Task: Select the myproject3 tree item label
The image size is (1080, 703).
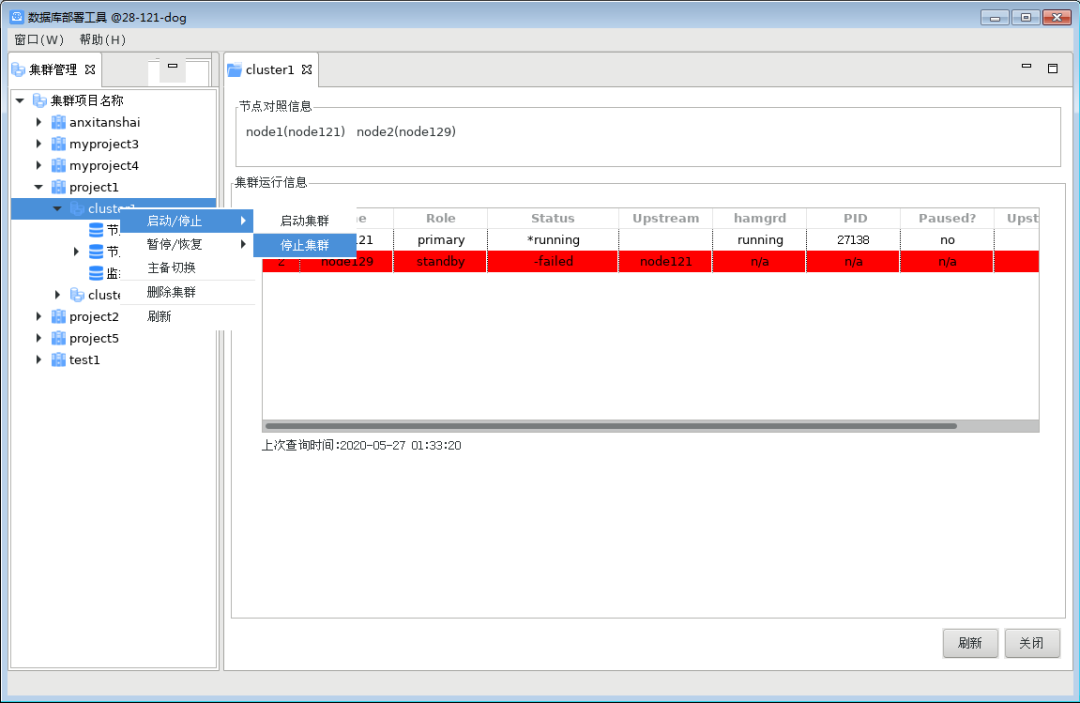Action: (x=104, y=144)
